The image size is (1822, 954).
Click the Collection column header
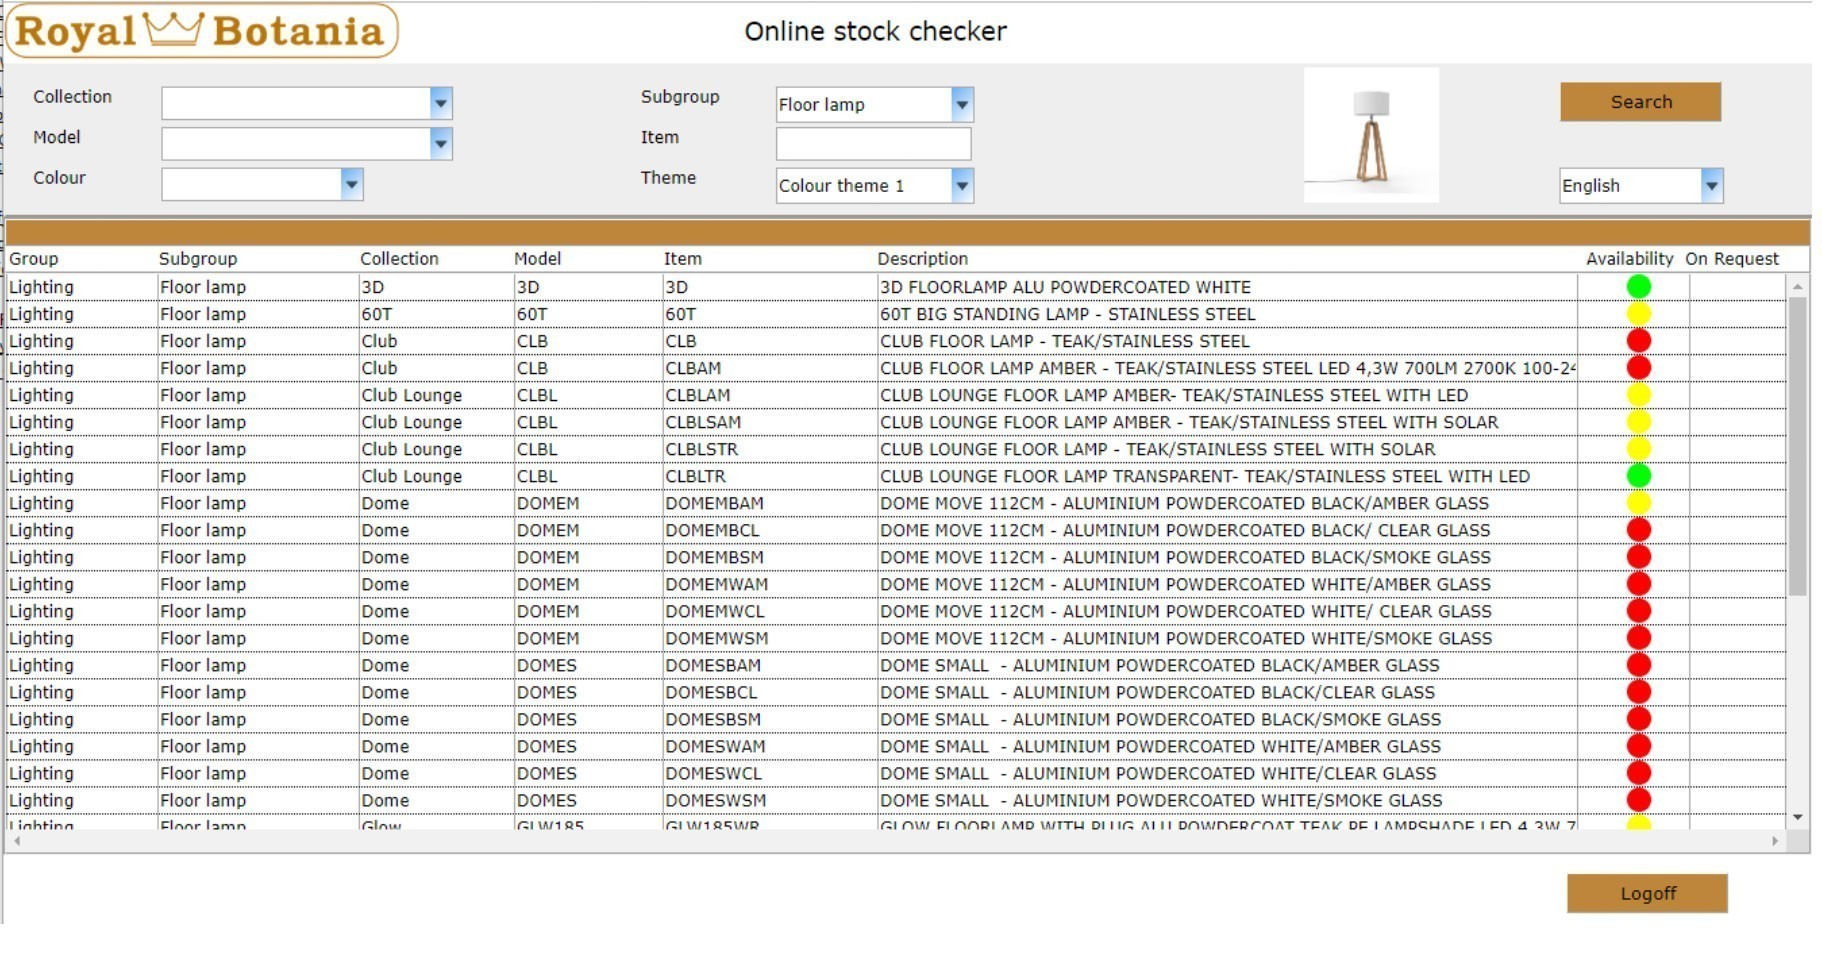coord(399,259)
